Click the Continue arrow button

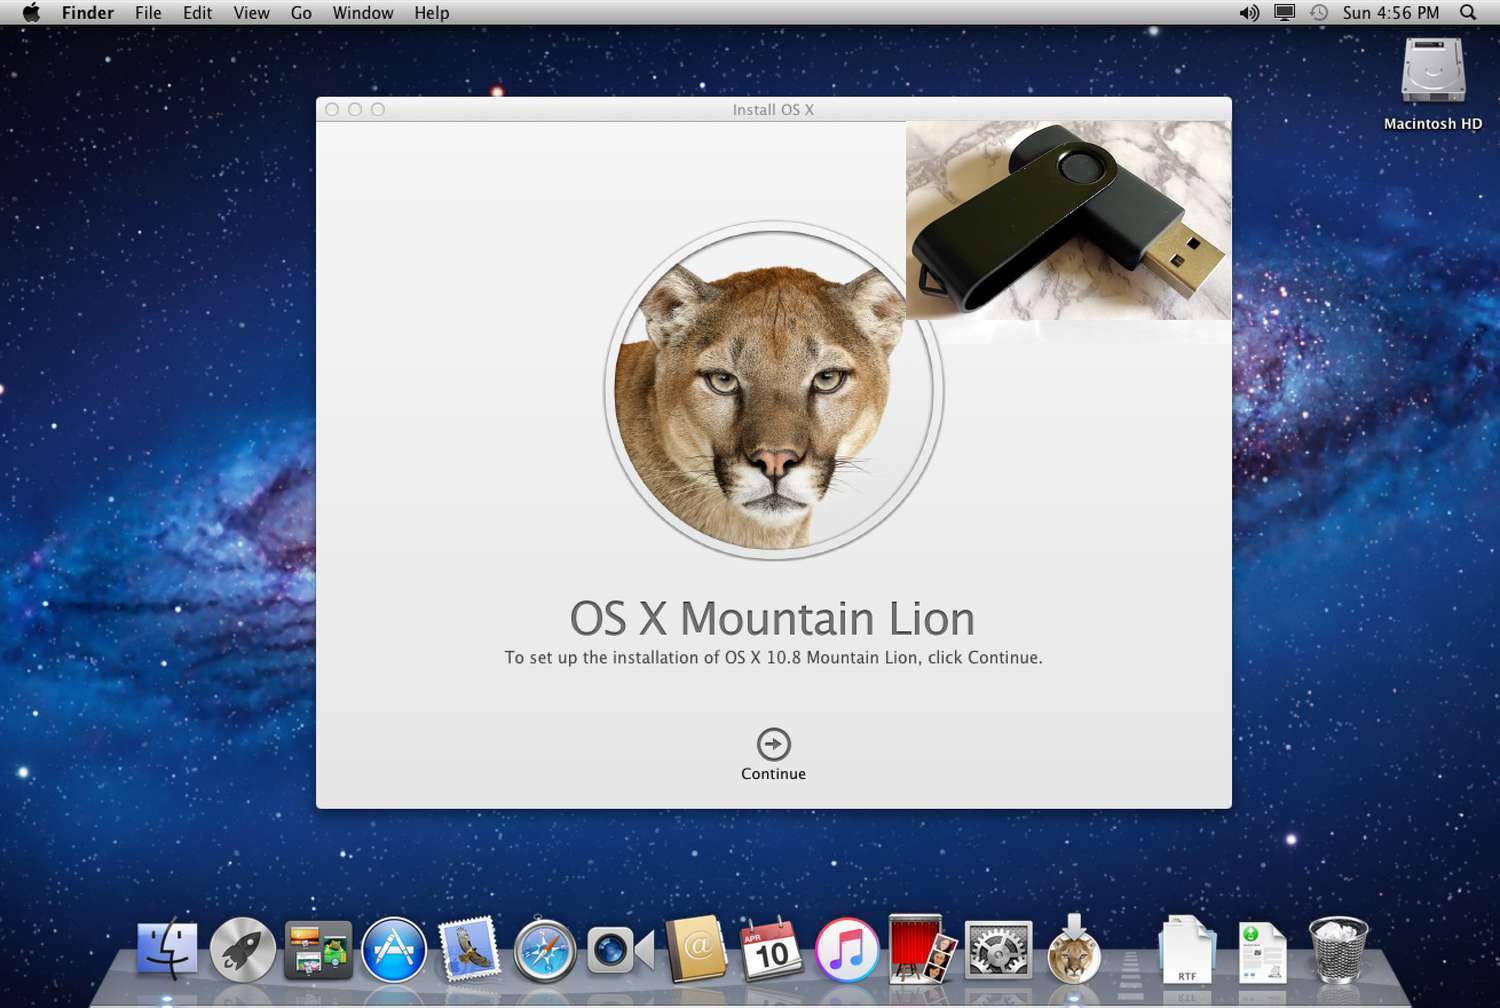point(773,744)
